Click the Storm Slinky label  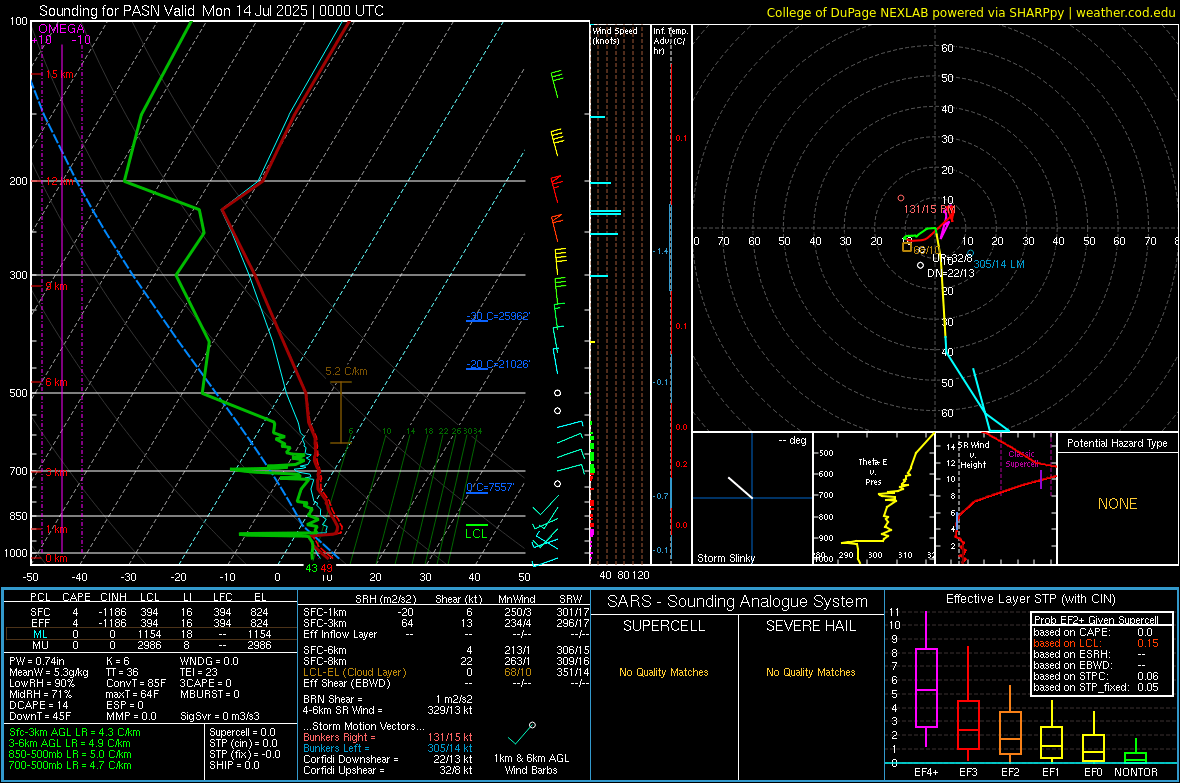tap(725, 558)
